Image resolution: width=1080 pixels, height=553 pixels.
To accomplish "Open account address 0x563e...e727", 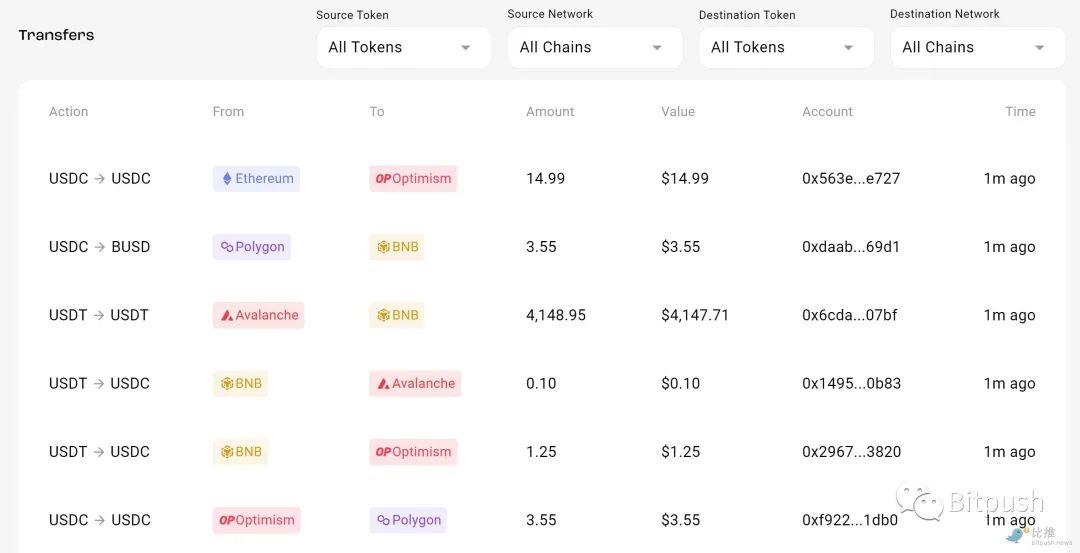I will (851, 179).
